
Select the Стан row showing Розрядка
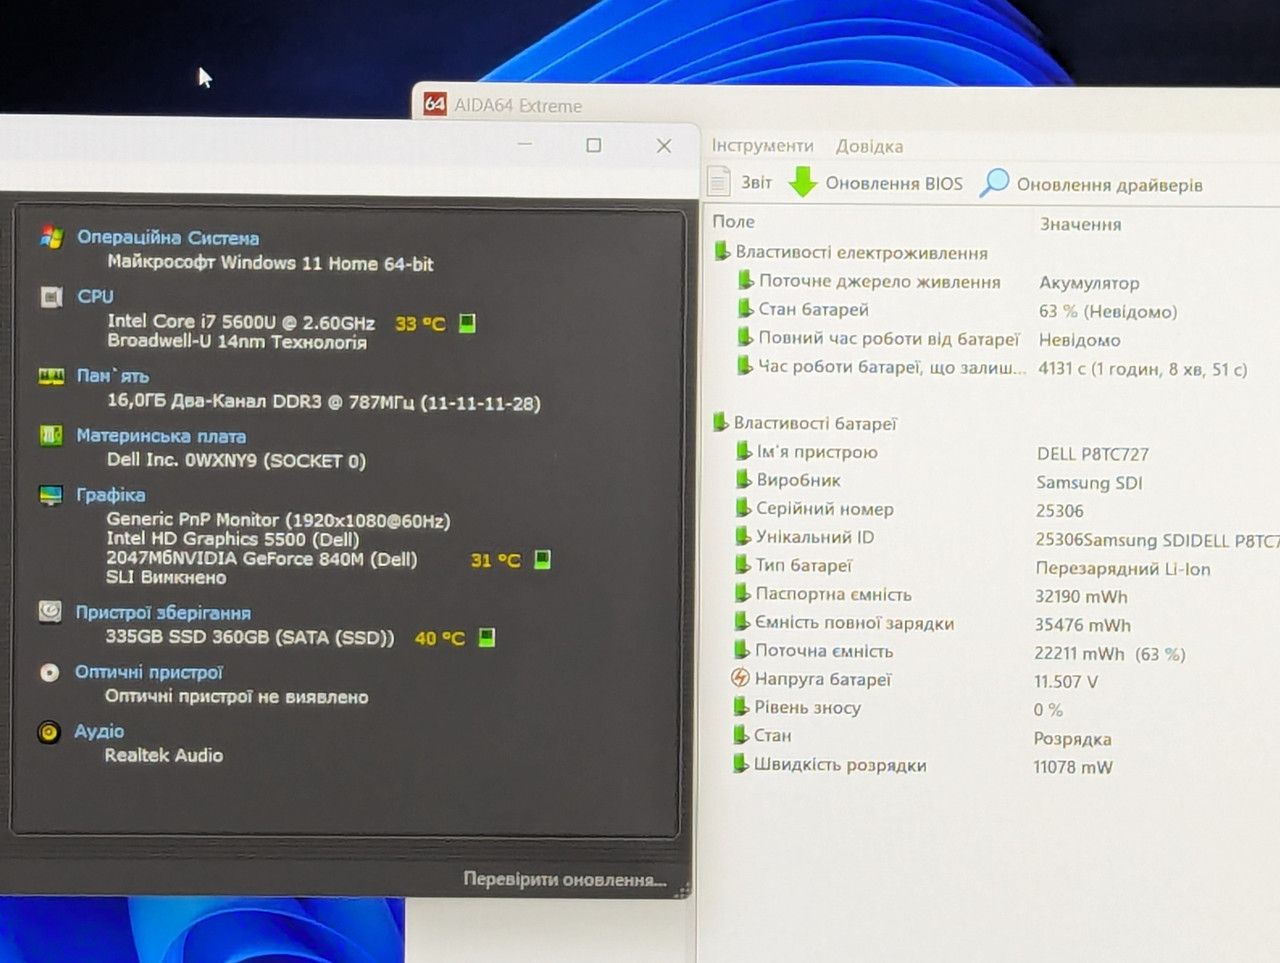1005,737
